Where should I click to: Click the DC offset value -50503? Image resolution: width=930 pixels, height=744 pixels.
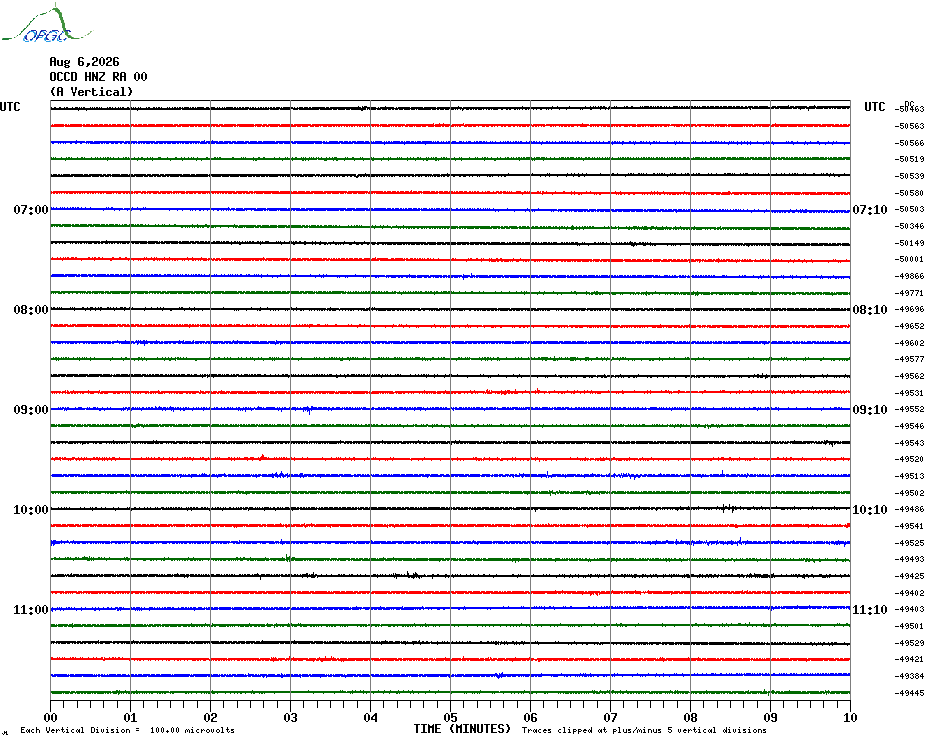[x=909, y=209]
